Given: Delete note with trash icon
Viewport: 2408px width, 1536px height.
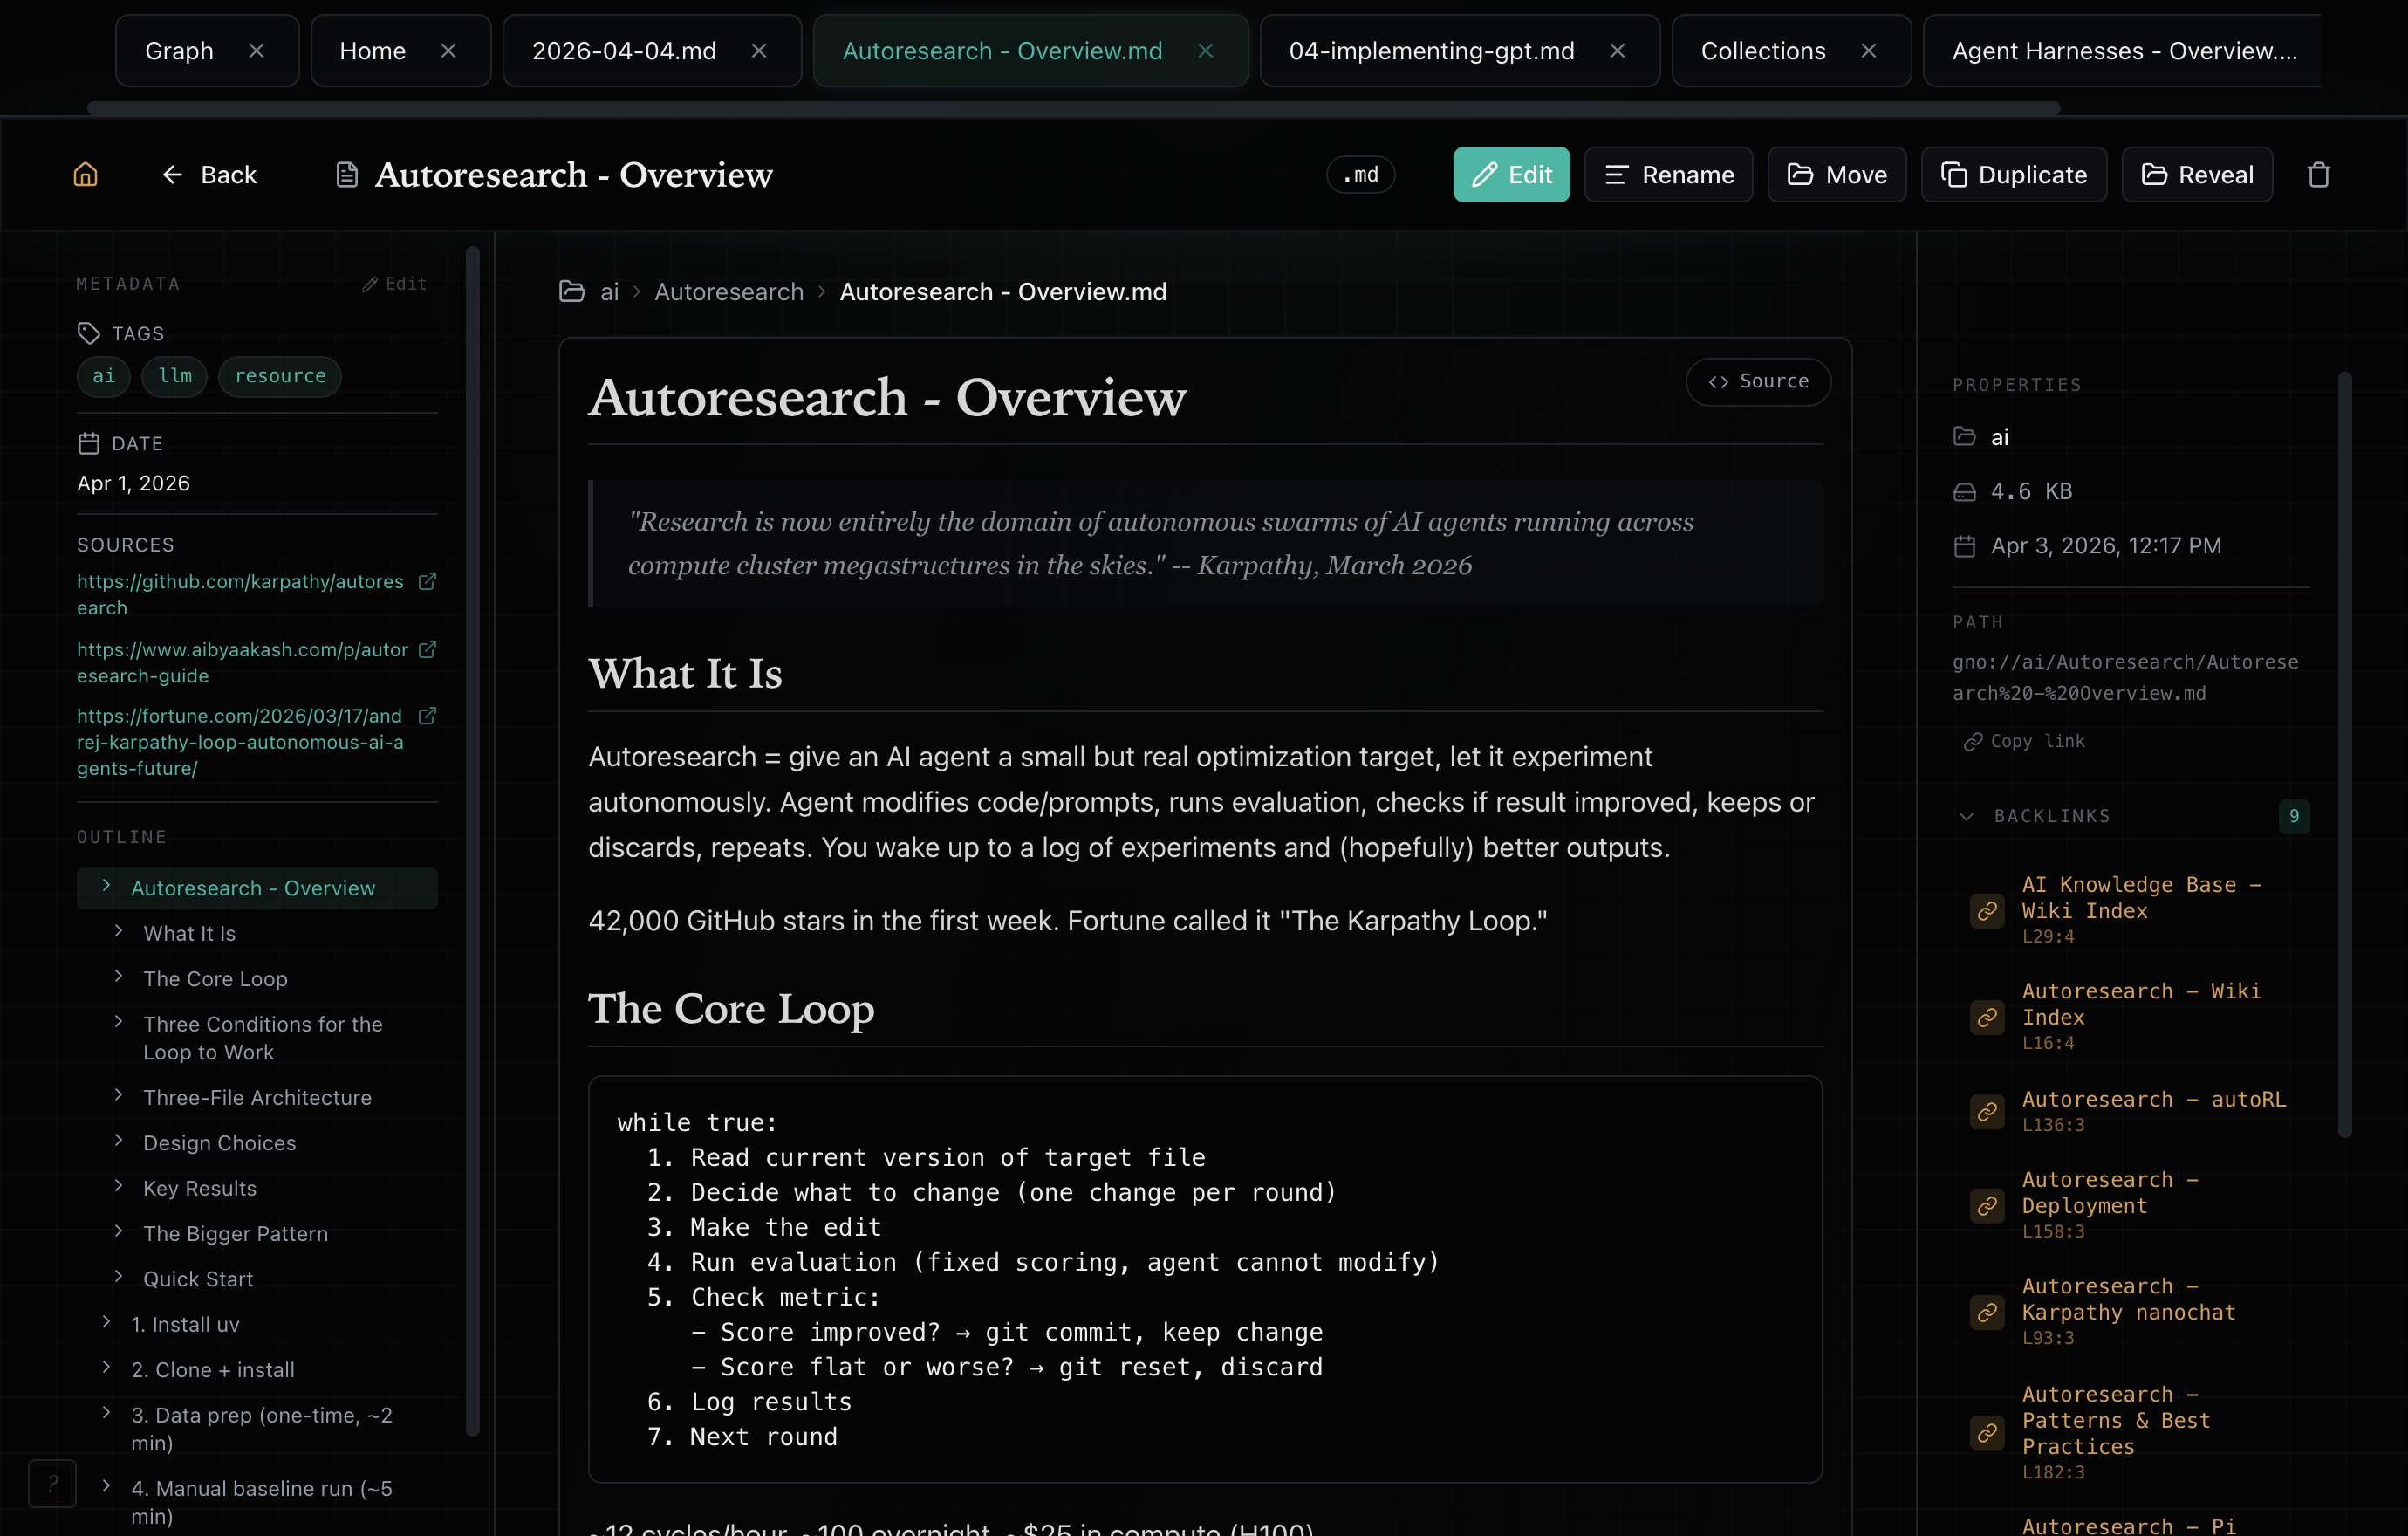Looking at the screenshot, I should pyautogui.click(x=2318, y=175).
